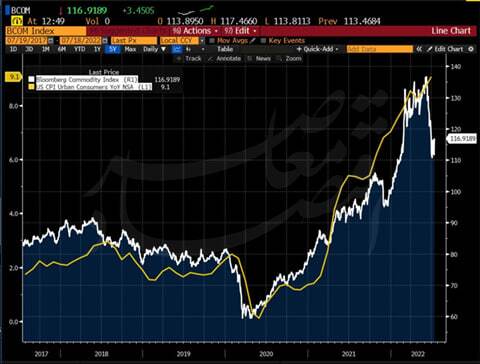The image size is (480, 364).
Task: Open the Local CCY currency dropdown
Action: click(202, 41)
